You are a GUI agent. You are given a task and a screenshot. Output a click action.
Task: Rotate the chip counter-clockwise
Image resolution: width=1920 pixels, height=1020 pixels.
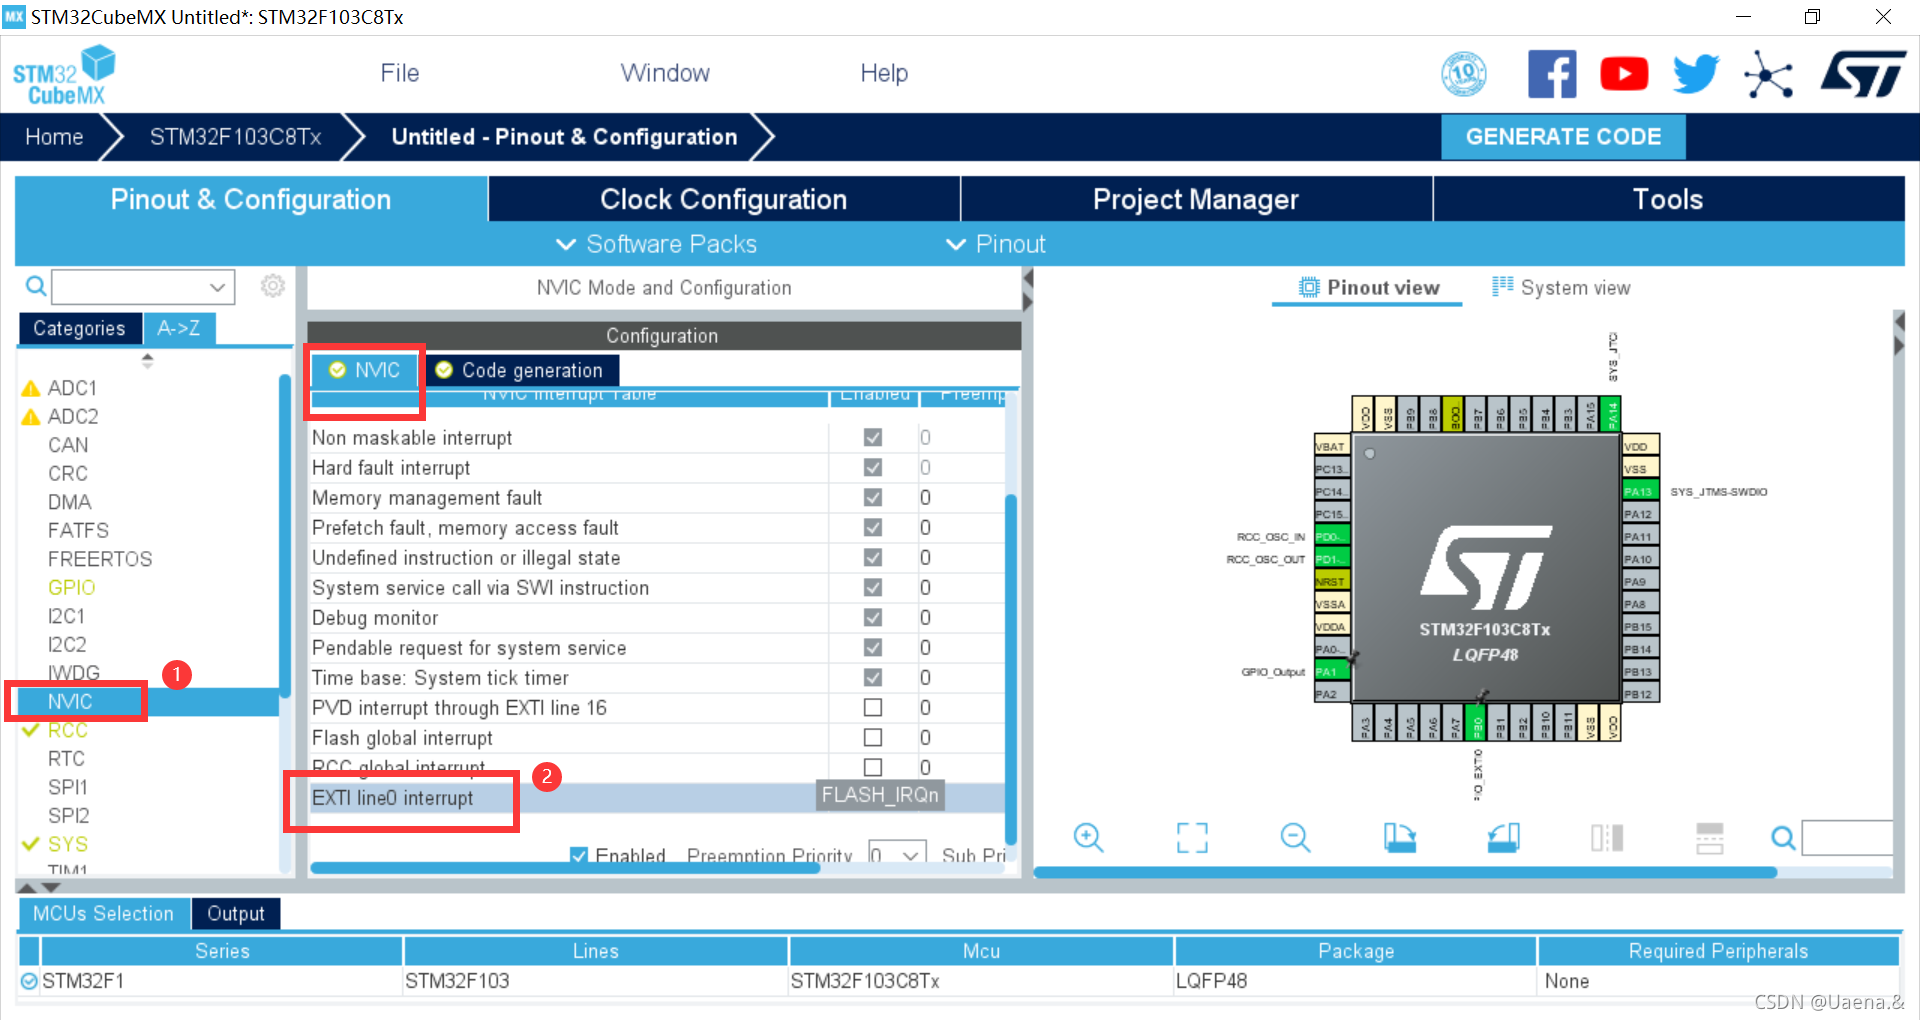click(x=1503, y=837)
